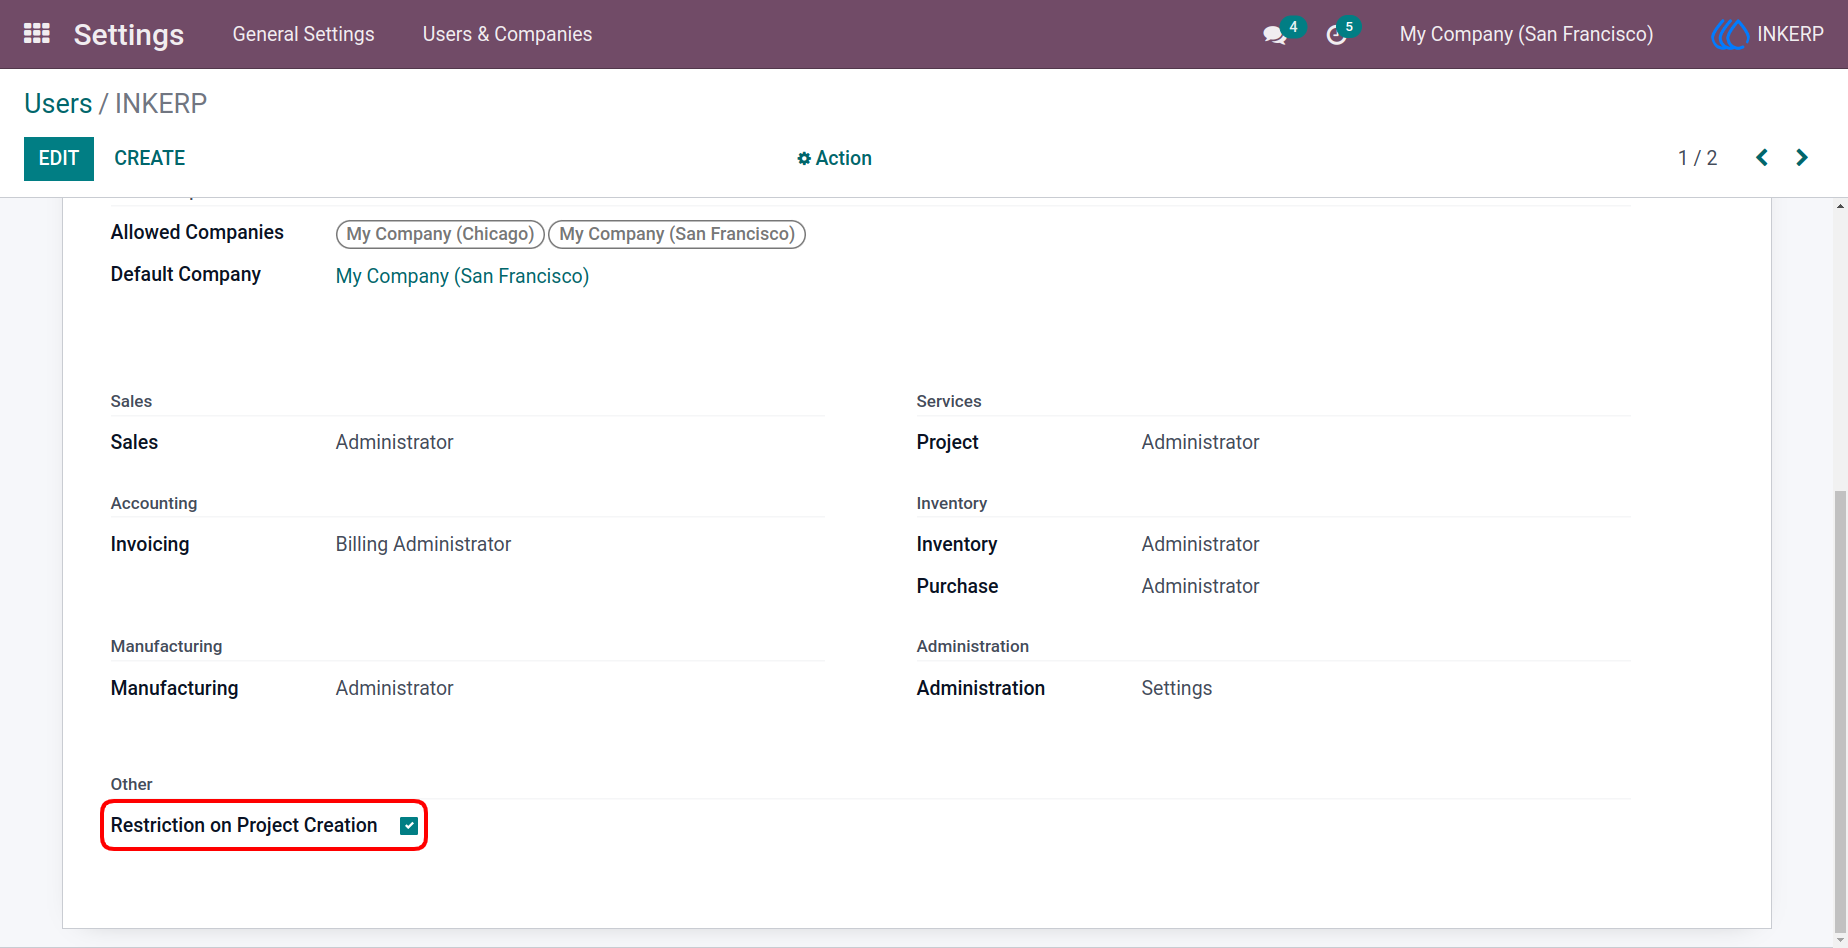Click the Project Administrator value
This screenshot has width=1848, height=948.
pos(1200,442)
